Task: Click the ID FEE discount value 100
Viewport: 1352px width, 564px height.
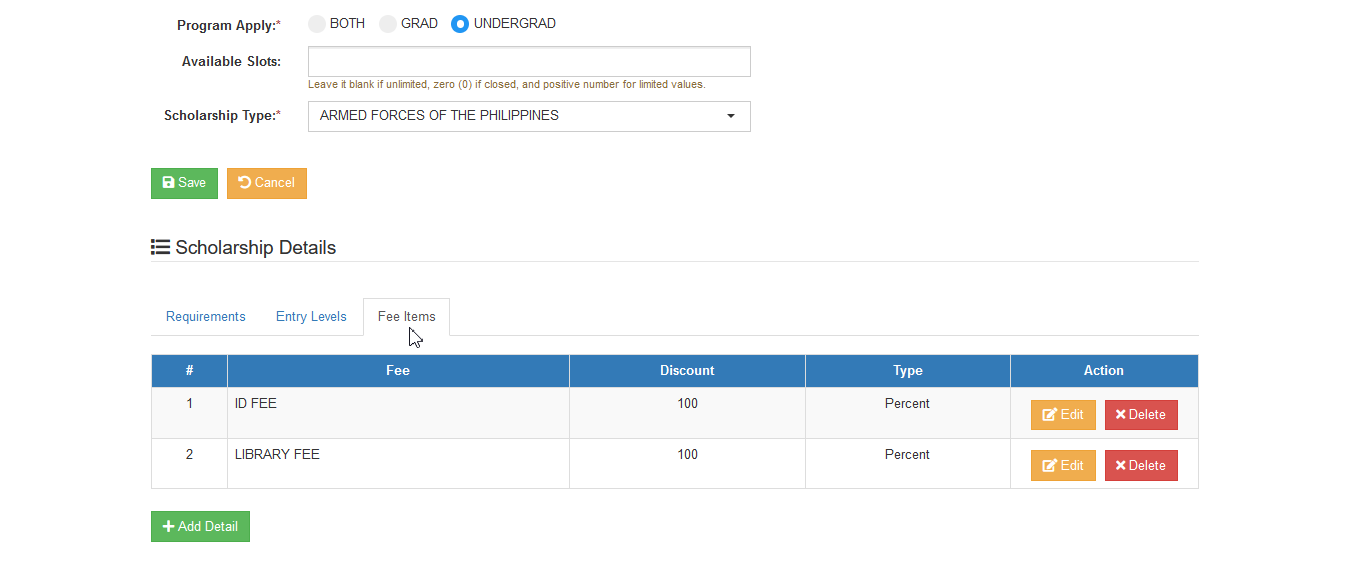Action: click(x=687, y=404)
